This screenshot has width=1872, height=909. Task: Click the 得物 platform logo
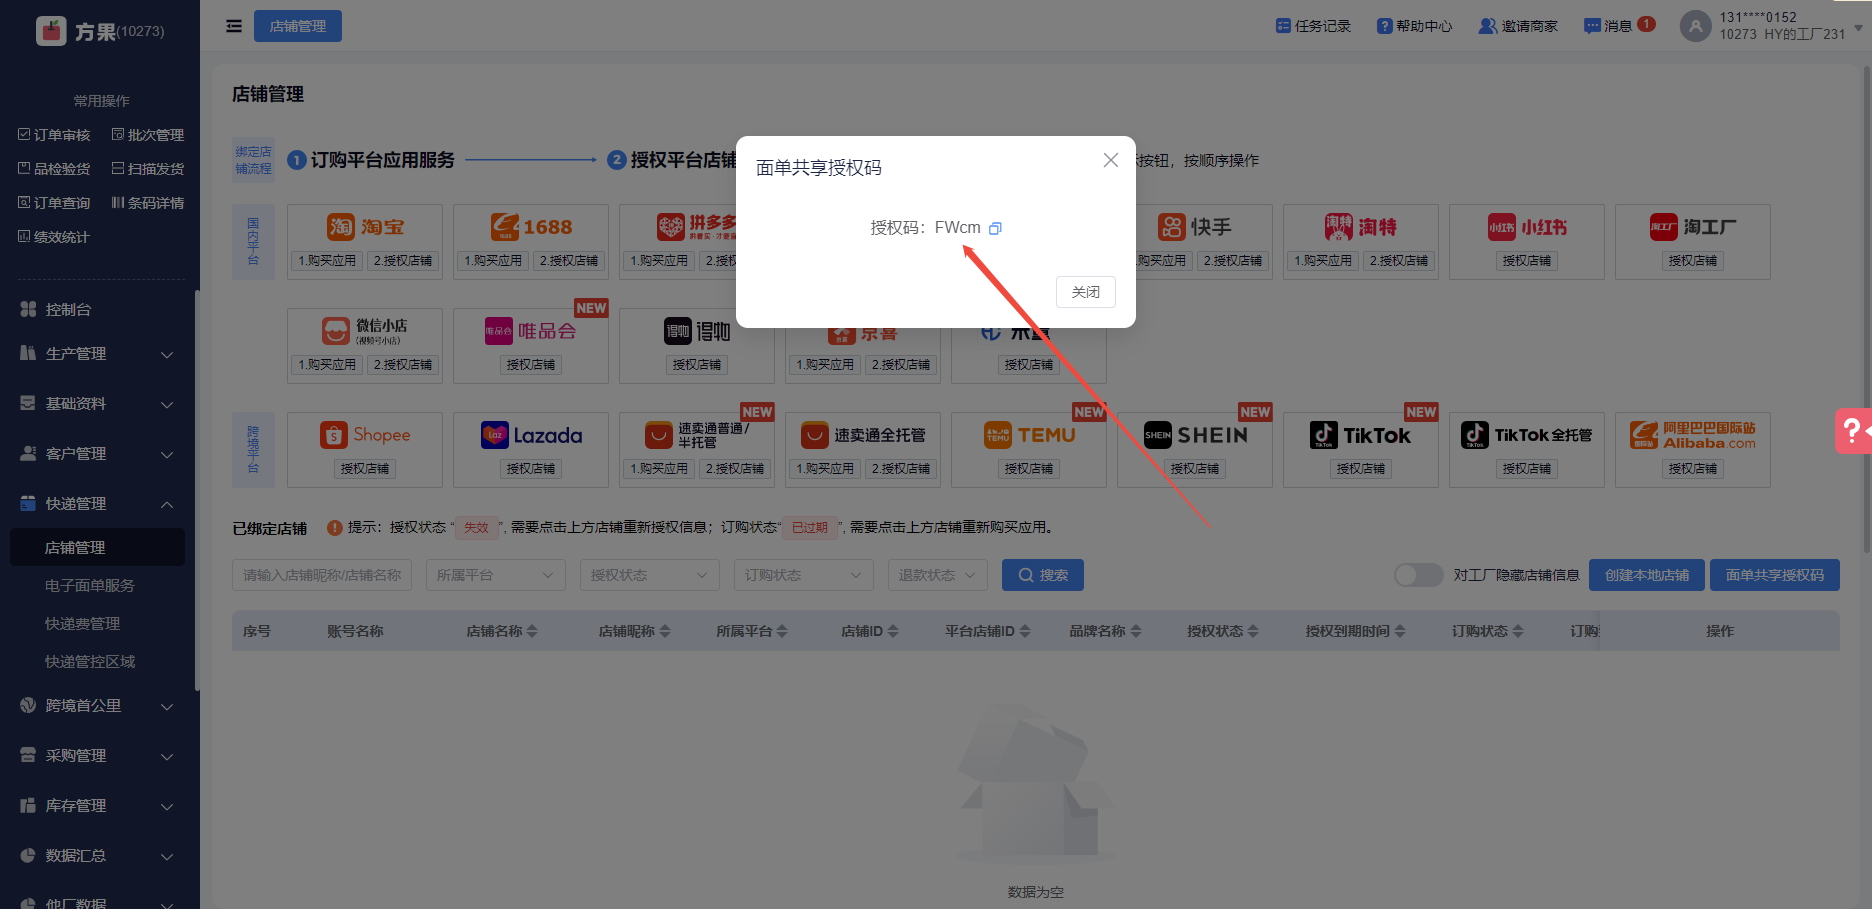697,331
